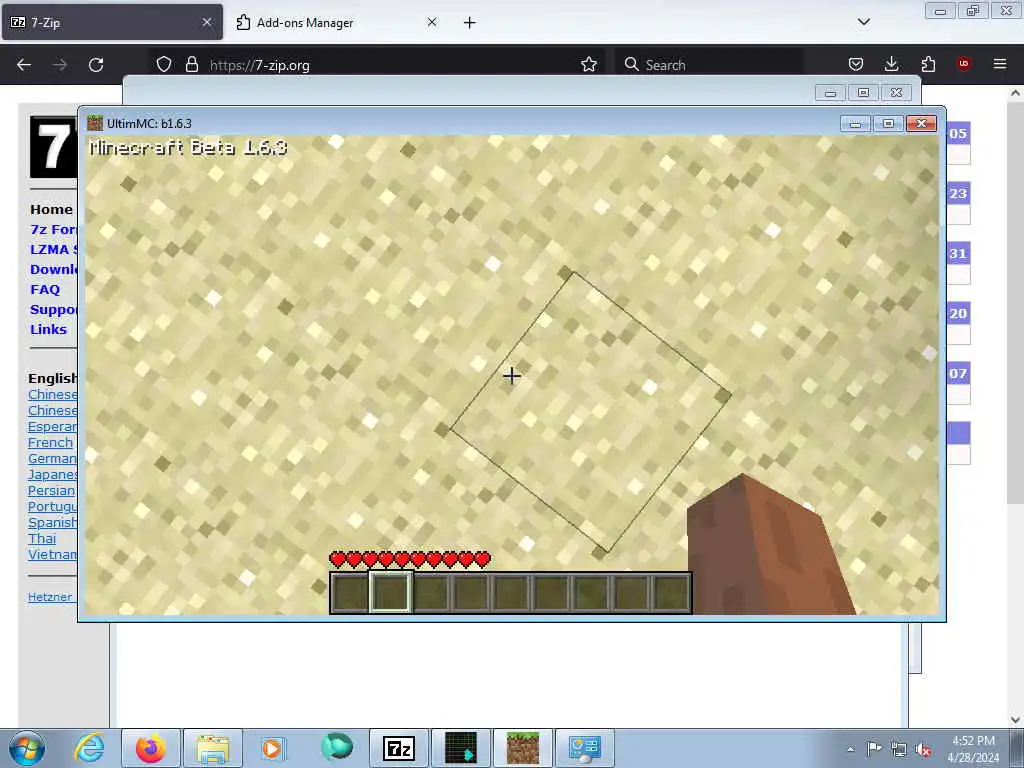This screenshot has height=768, width=1024.
Task: Click the red uBlock extension icon
Action: point(963,64)
